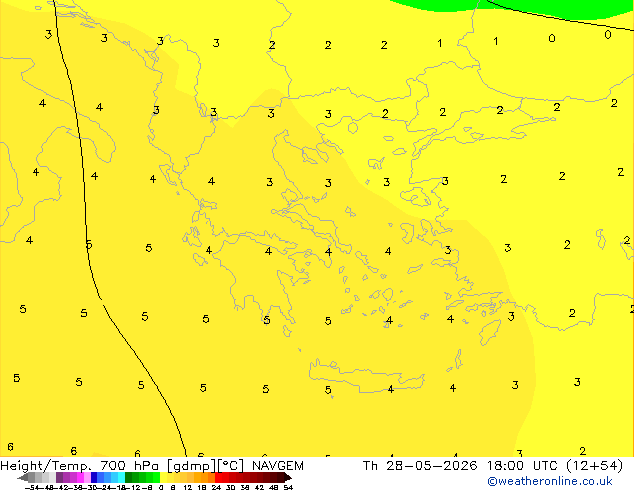Click the "54" label at the legend's right end
This screenshot has width=634, height=490.
tap(288, 488)
